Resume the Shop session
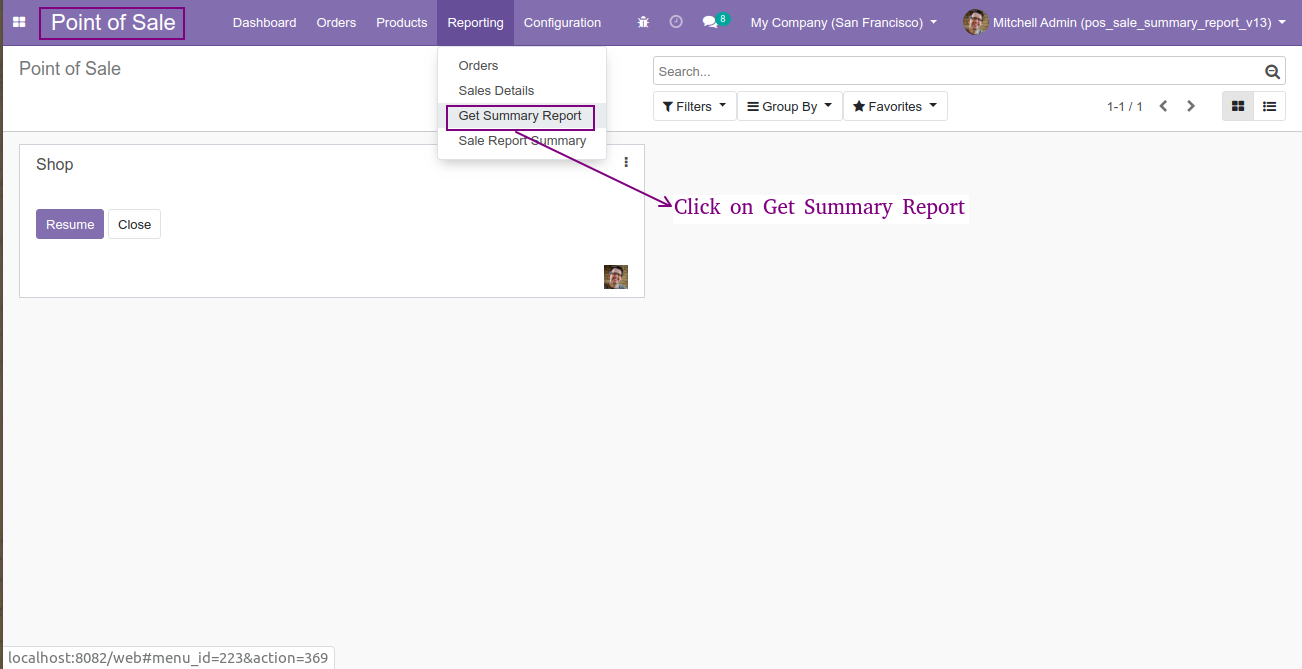 coord(70,224)
